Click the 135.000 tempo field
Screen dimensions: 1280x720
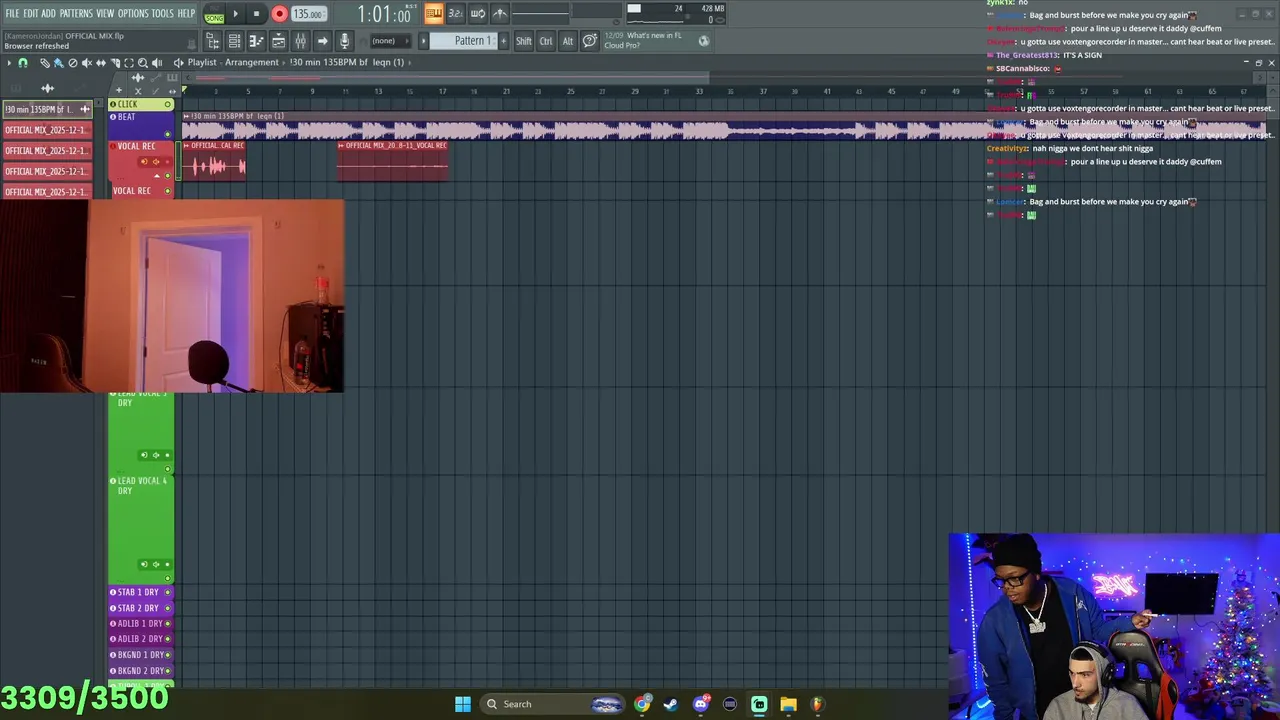point(308,14)
